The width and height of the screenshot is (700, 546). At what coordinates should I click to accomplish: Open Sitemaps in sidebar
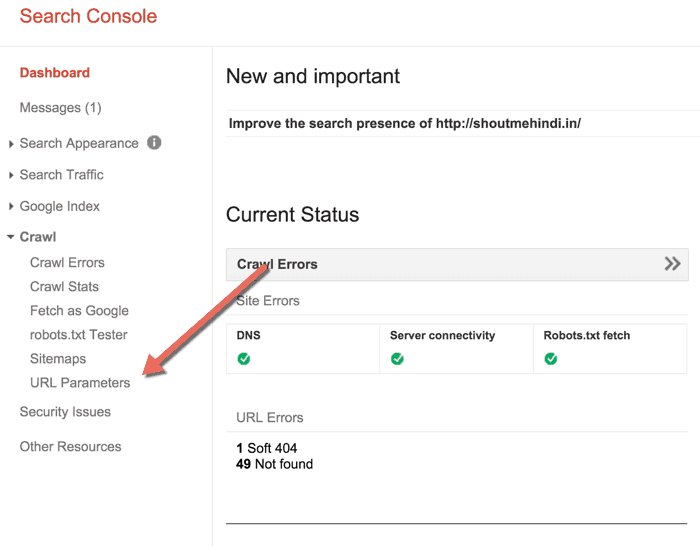point(58,359)
